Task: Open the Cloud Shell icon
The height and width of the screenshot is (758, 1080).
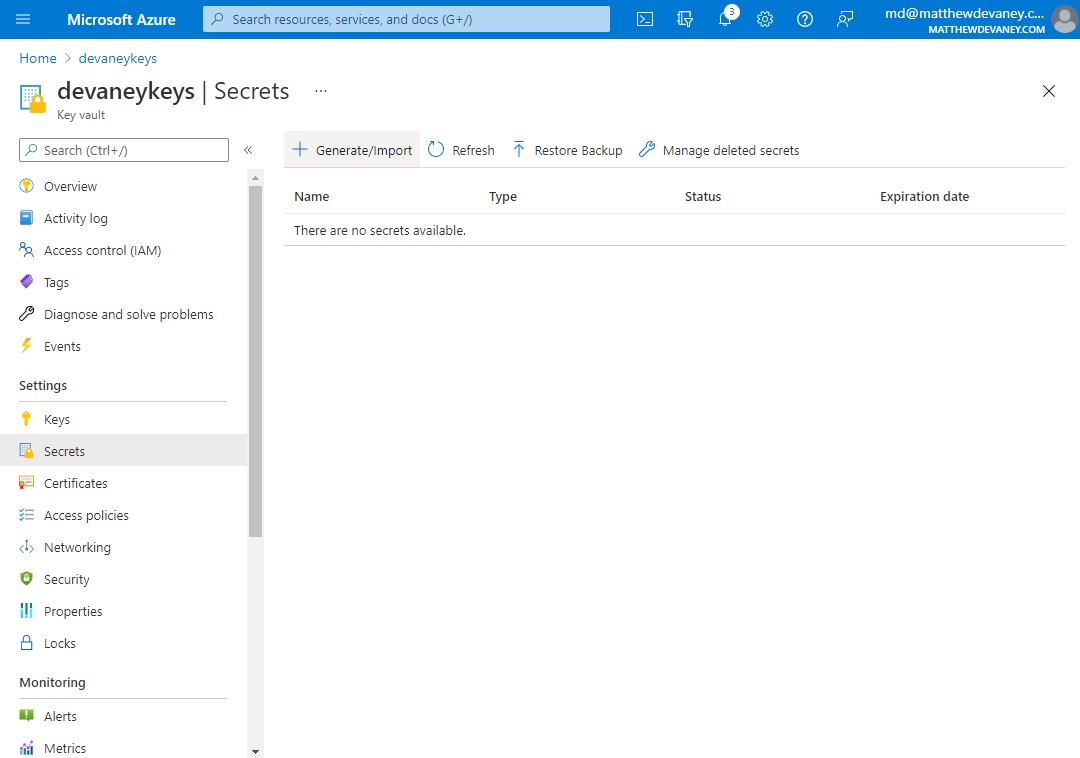Action: 645,19
